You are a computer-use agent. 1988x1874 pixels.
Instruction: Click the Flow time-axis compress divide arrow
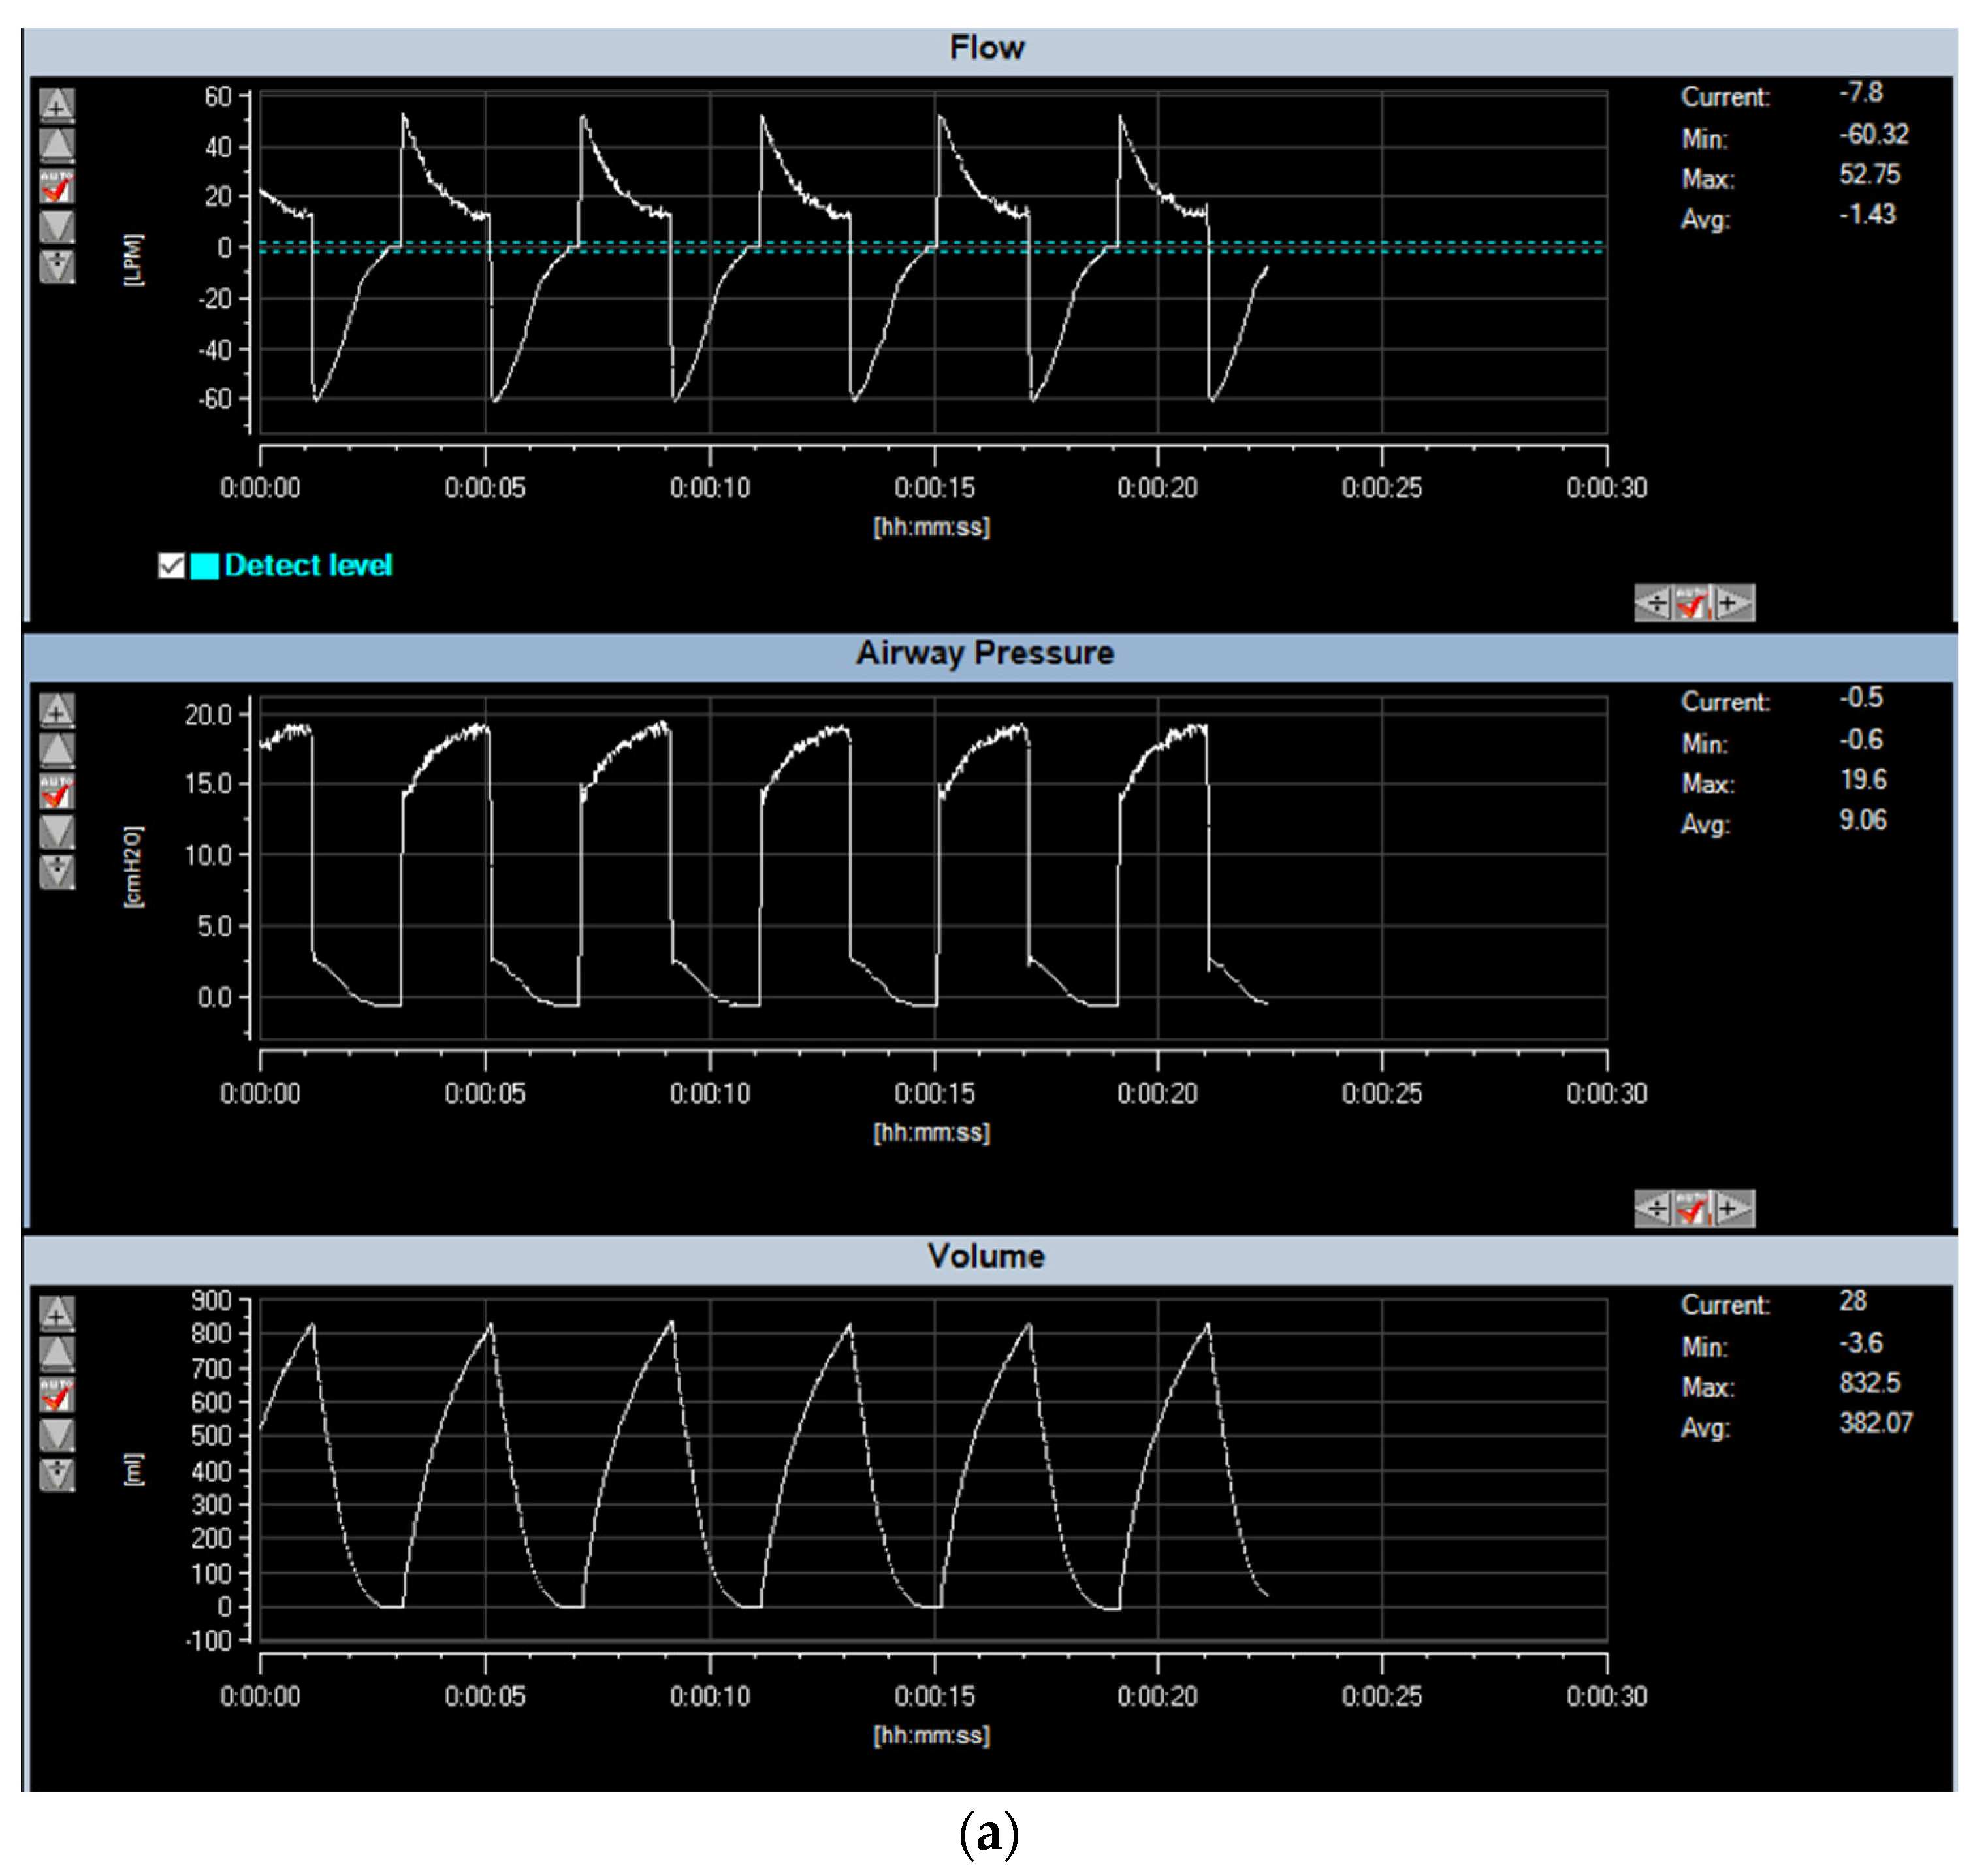(1653, 603)
